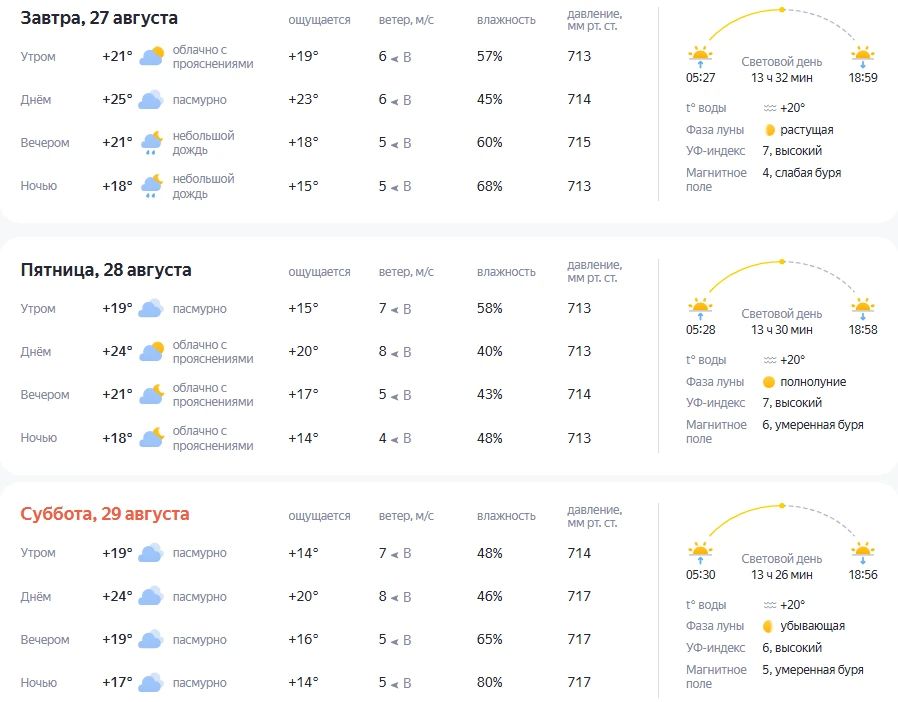898x702 pixels.
Task: Select the УФ-индекс value 6, высокий
Action: [791, 648]
